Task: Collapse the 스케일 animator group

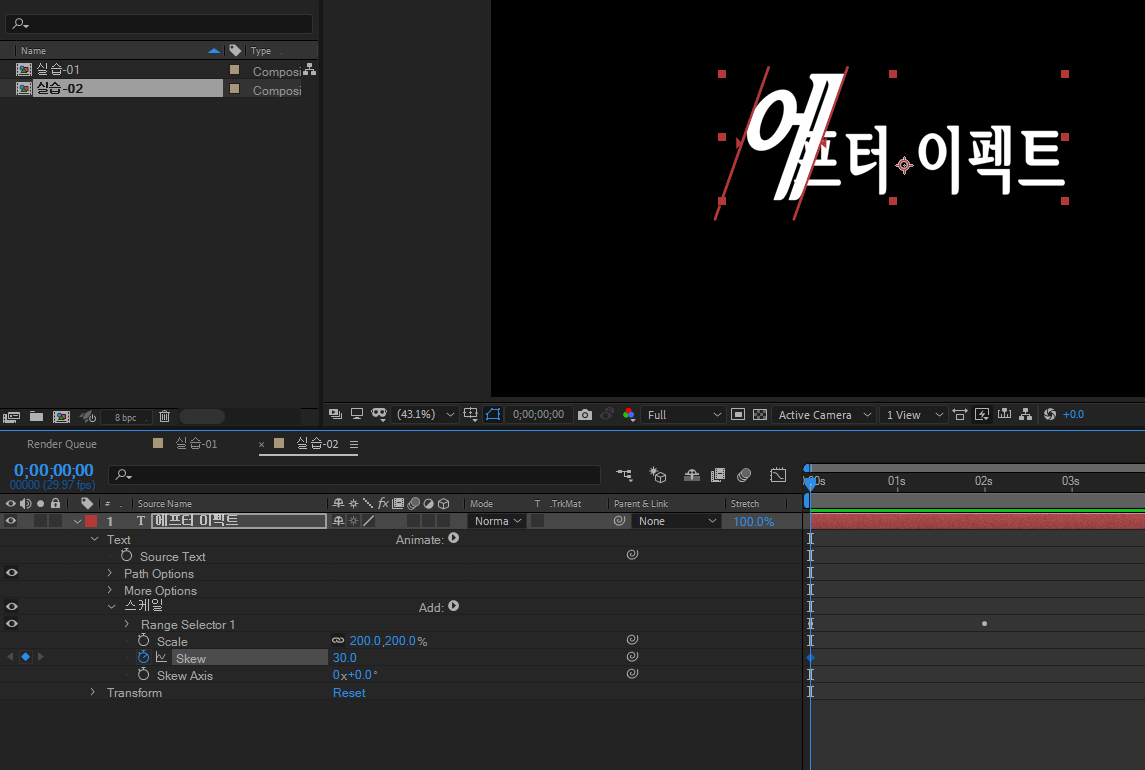Action: [111, 606]
